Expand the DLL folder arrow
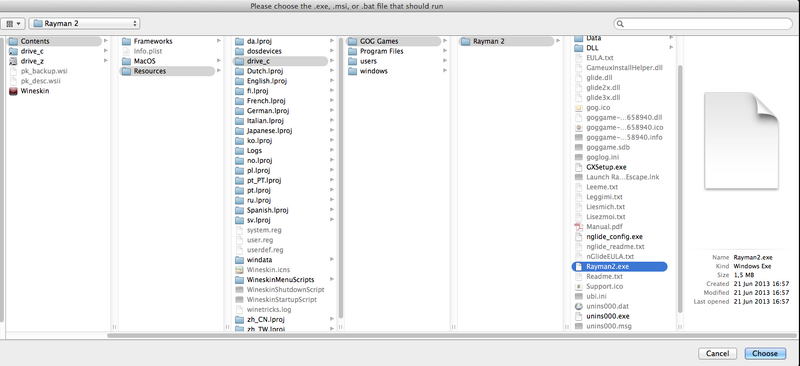 (671, 48)
